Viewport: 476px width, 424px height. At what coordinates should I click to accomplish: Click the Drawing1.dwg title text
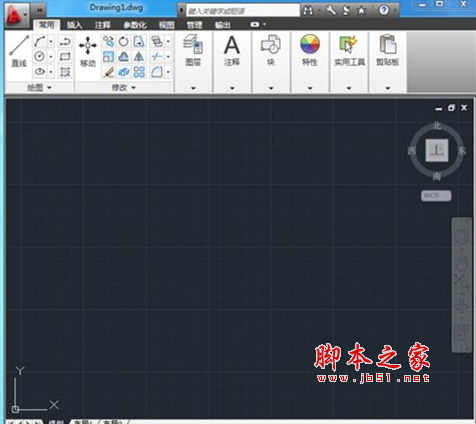pyautogui.click(x=116, y=7)
